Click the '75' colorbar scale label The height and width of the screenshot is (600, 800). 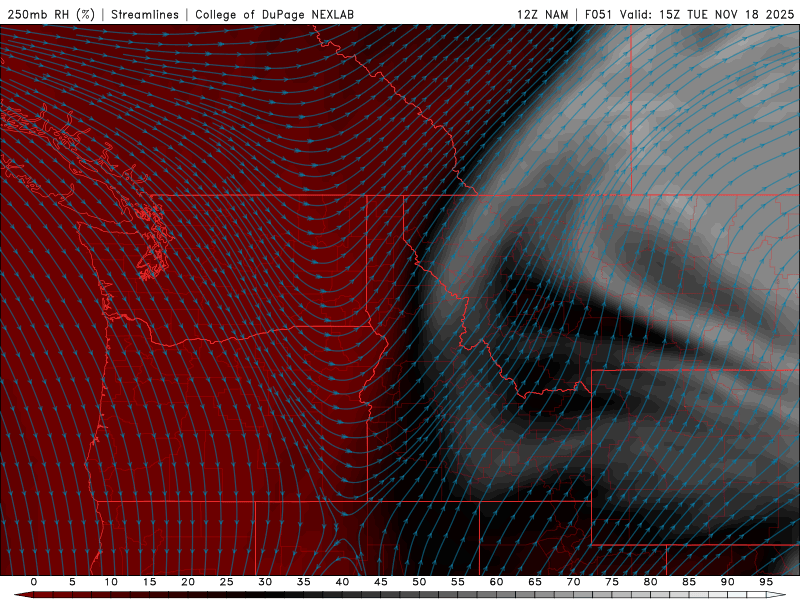click(x=612, y=582)
